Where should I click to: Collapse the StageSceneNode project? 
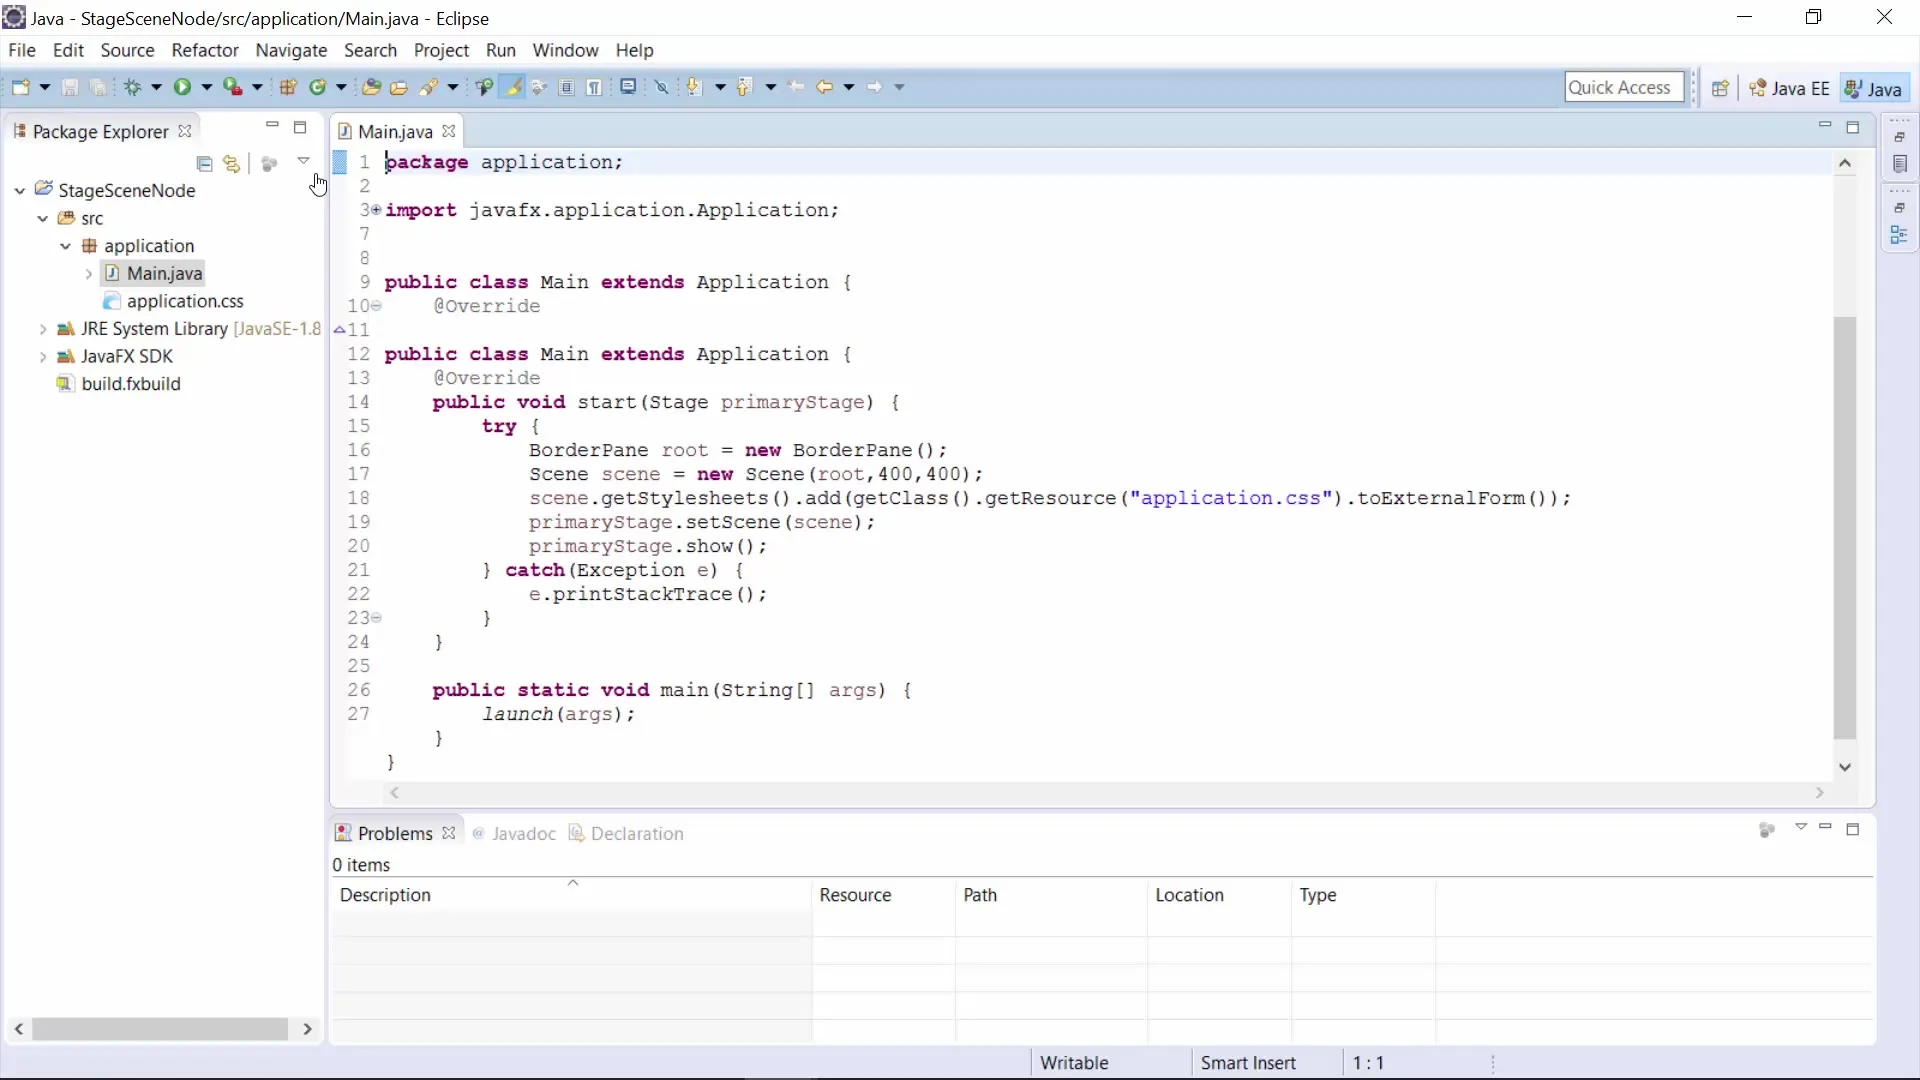[20, 190]
